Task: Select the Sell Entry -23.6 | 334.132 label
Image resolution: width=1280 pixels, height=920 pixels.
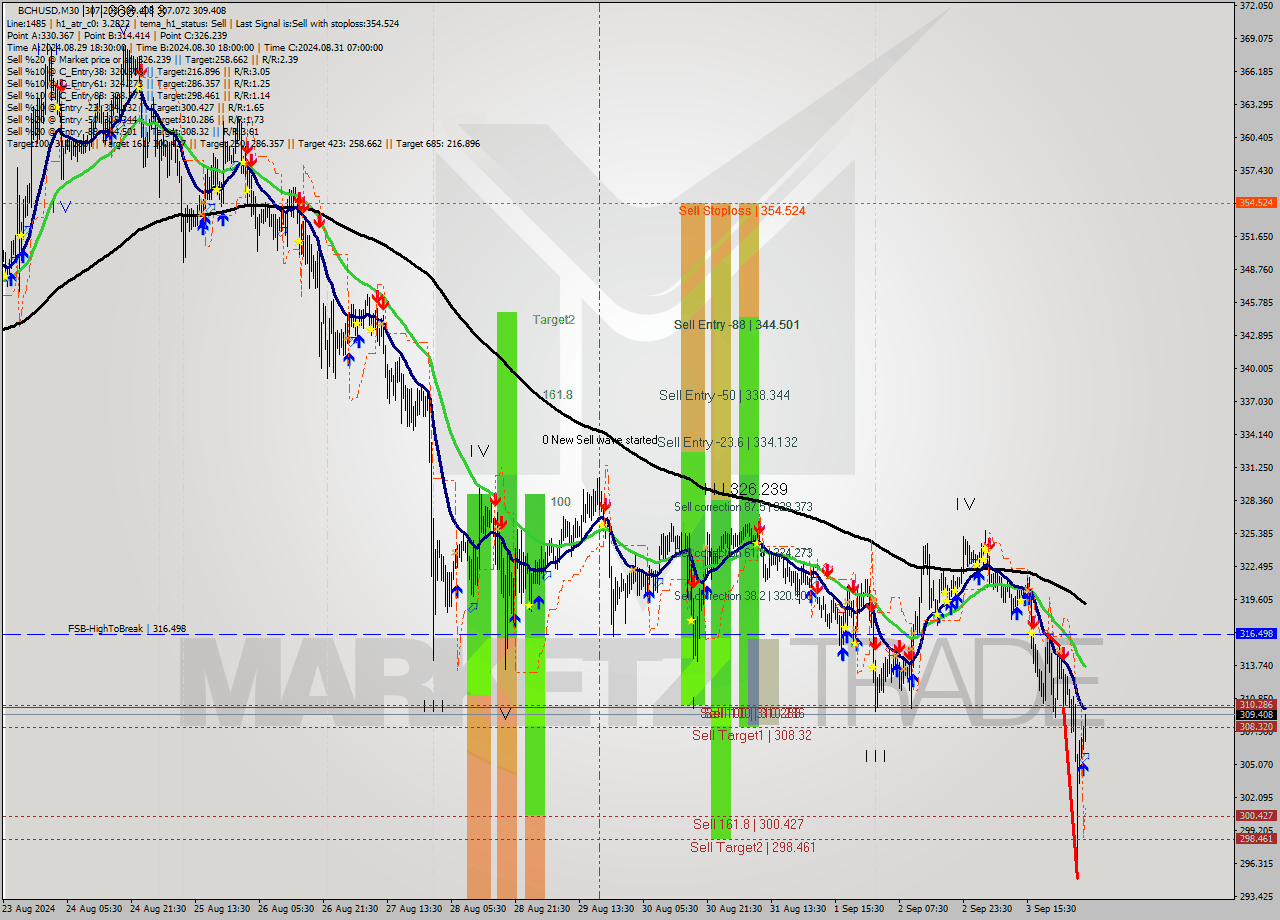Action: (x=727, y=442)
